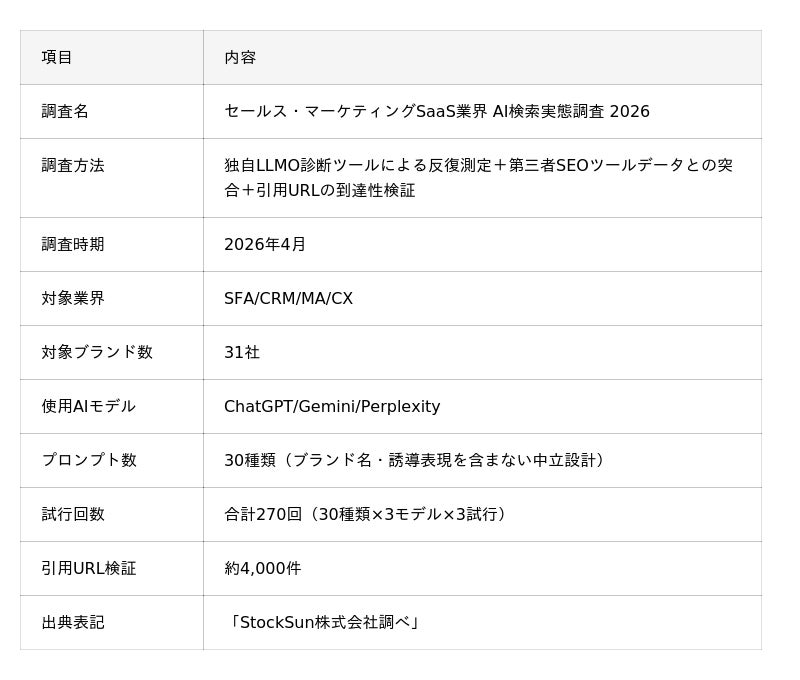Click the survey title ending in 2026
Viewport: 800px width, 680px height.
tap(436, 111)
